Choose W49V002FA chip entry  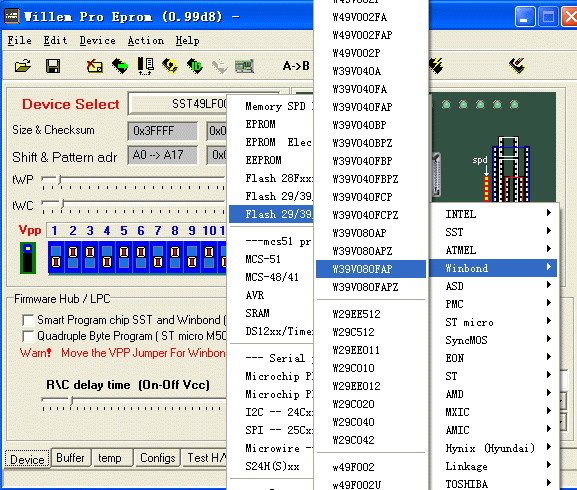(x=371, y=17)
